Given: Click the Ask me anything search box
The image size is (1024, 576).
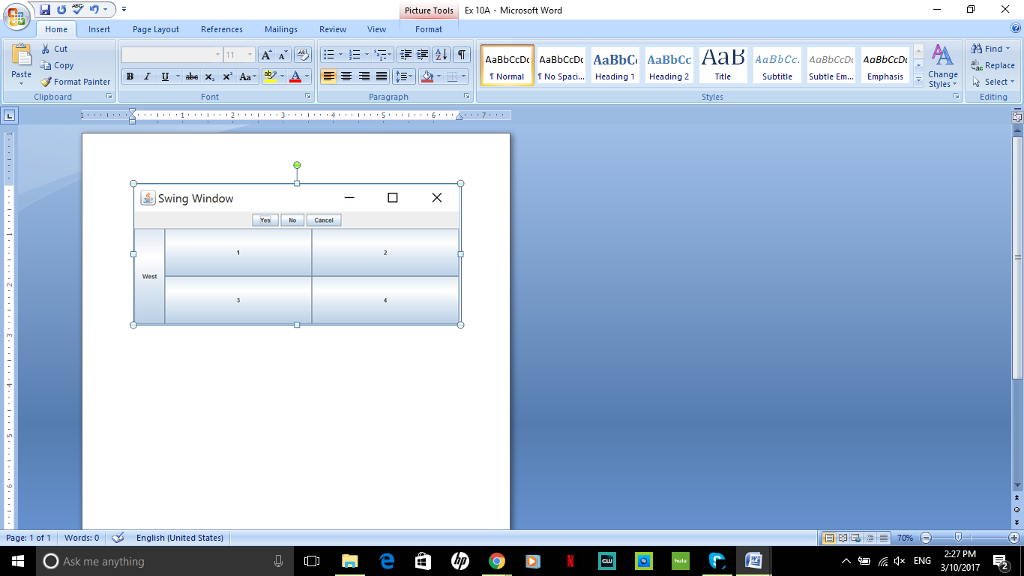Looking at the screenshot, I should (150, 560).
